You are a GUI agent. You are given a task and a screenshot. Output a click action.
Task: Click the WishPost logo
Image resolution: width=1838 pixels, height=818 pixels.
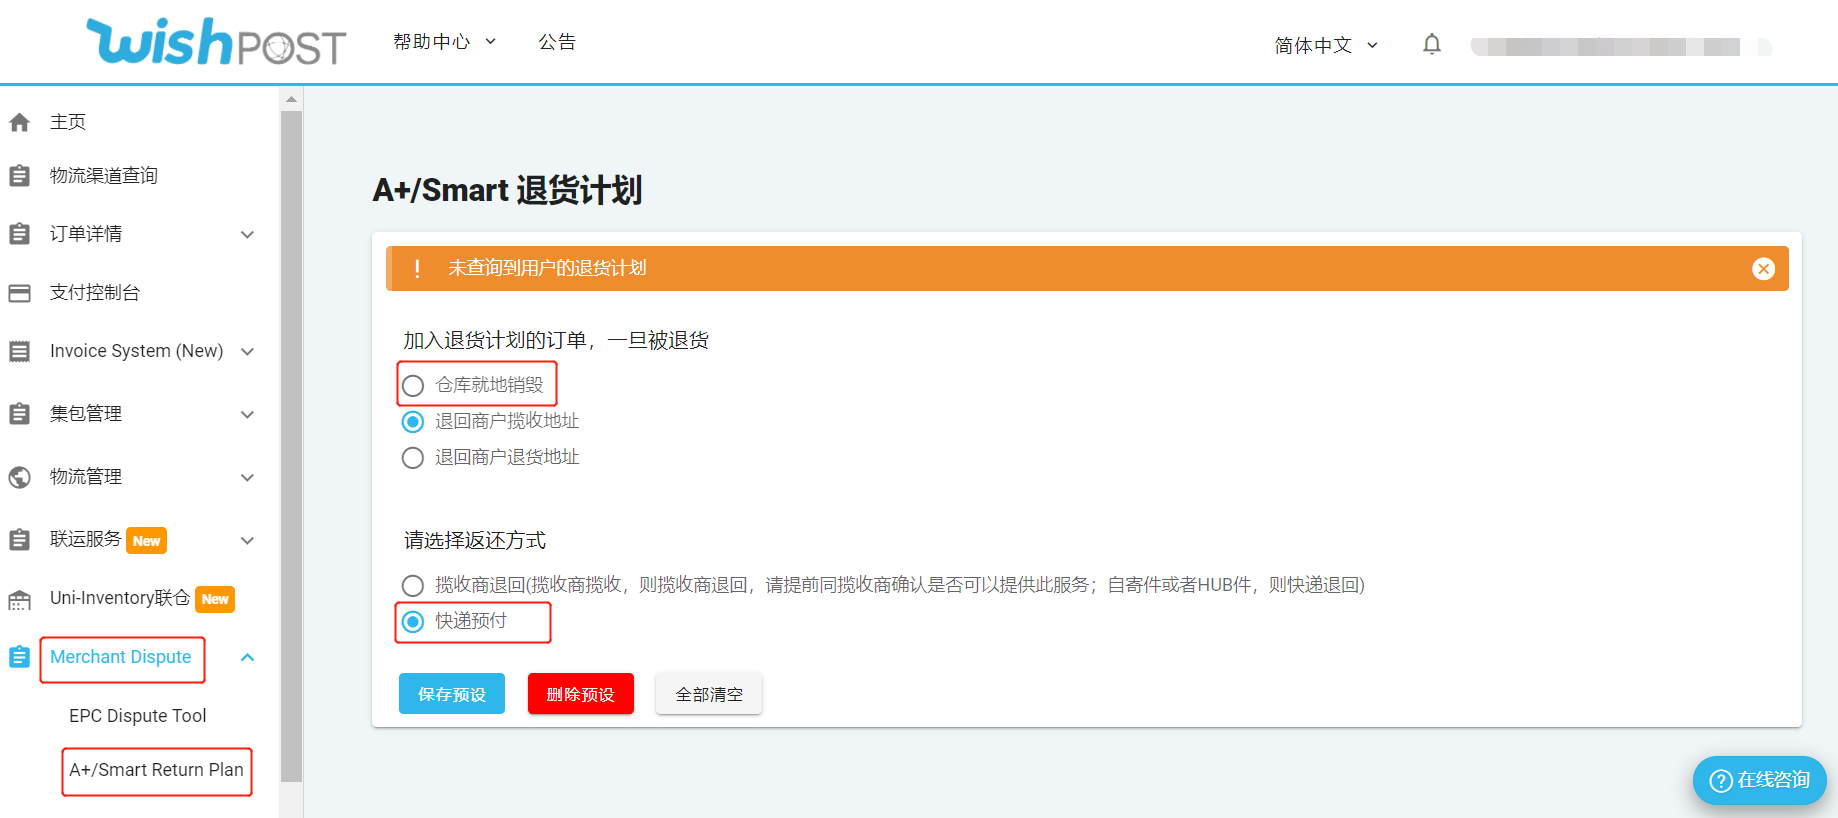(x=215, y=43)
